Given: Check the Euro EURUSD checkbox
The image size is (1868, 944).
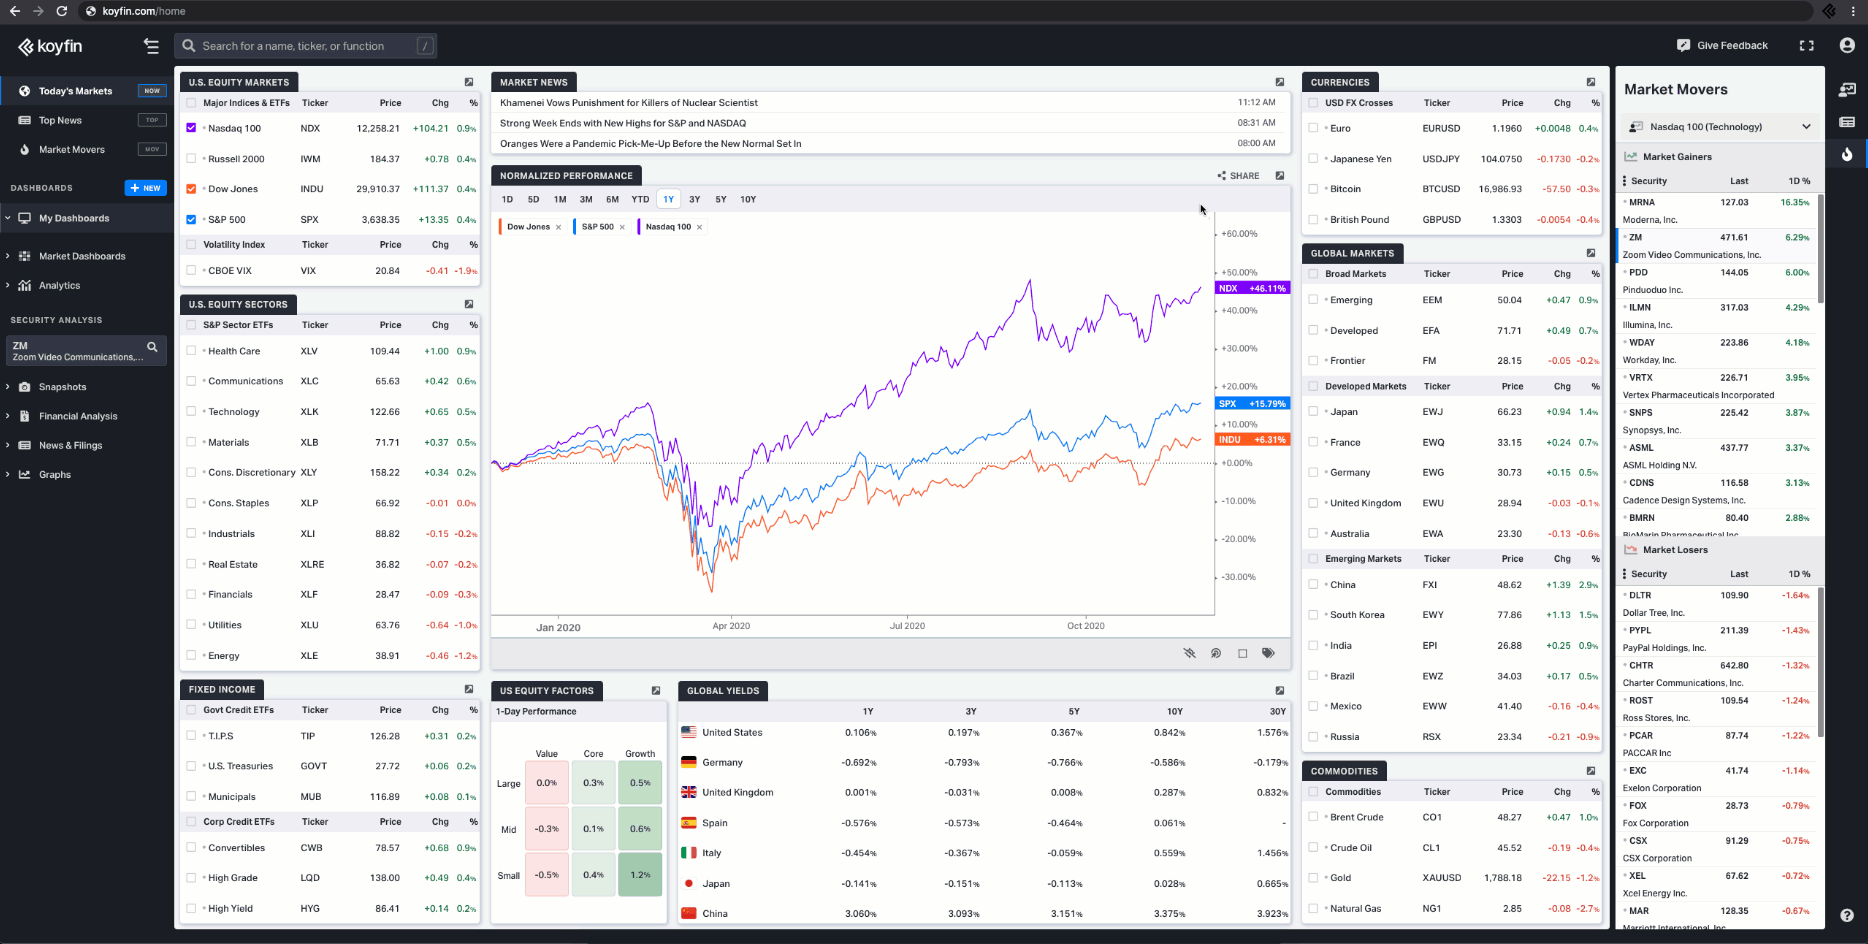Looking at the screenshot, I should (x=1313, y=128).
